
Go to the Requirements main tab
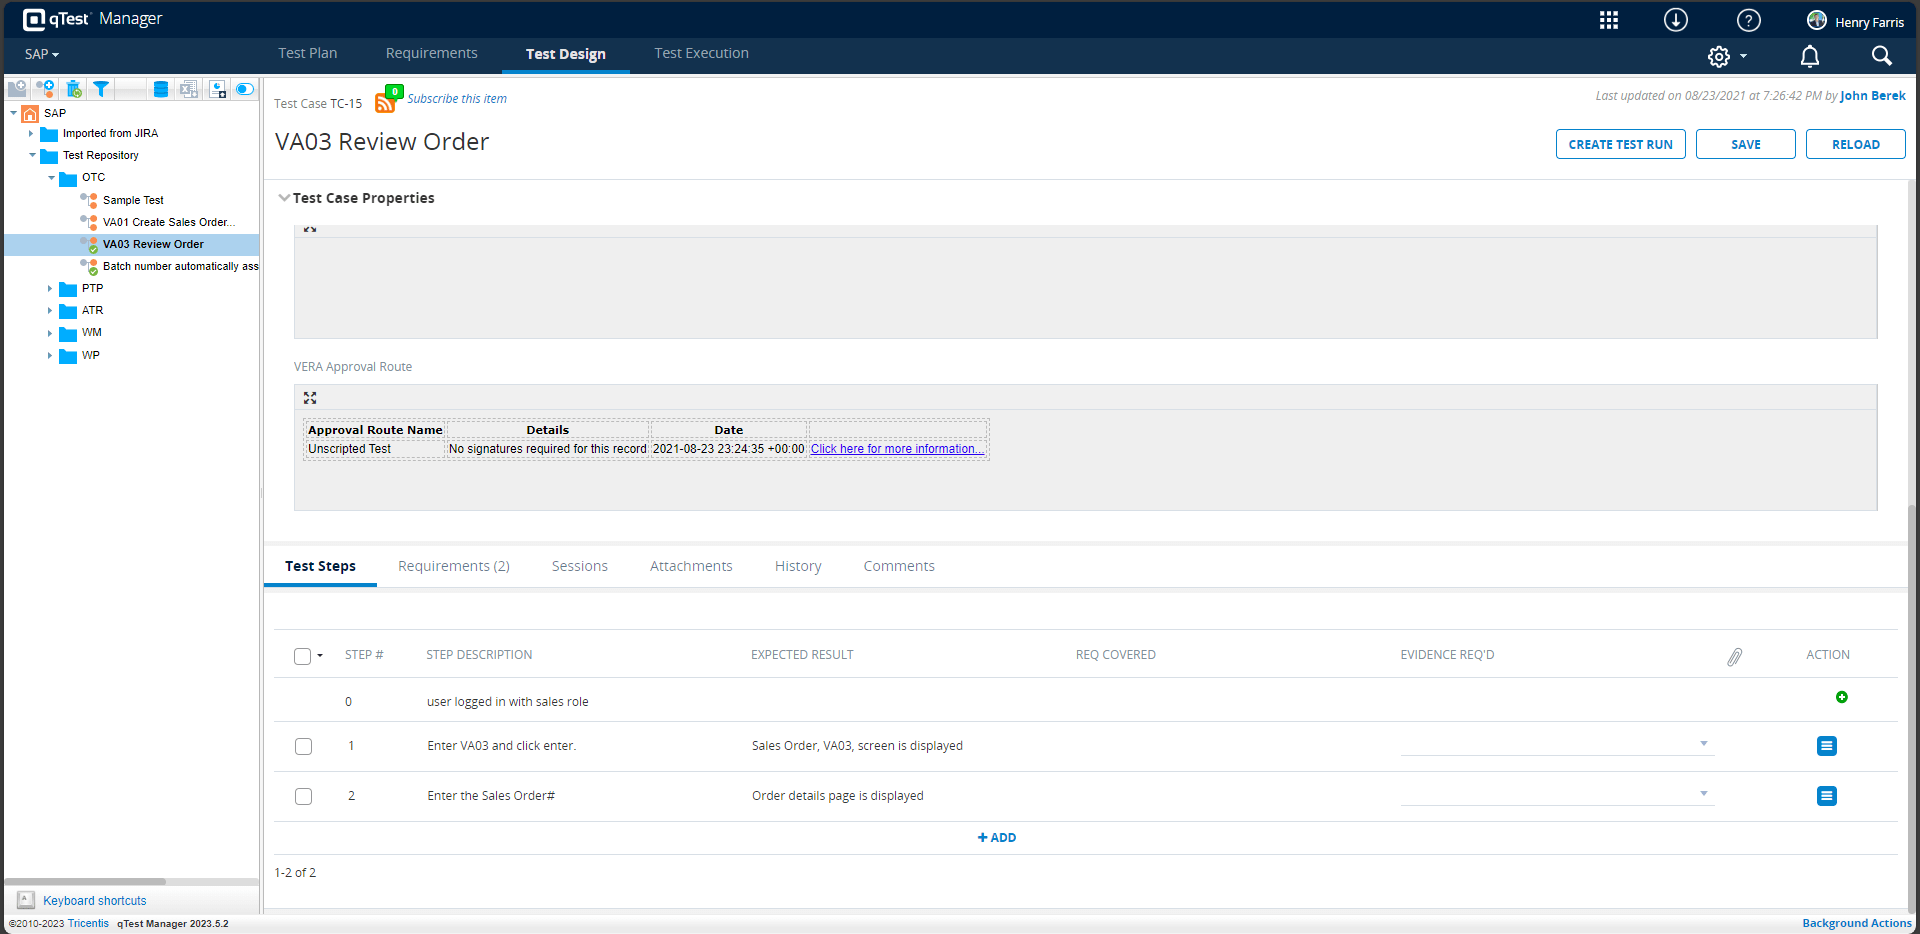point(432,53)
